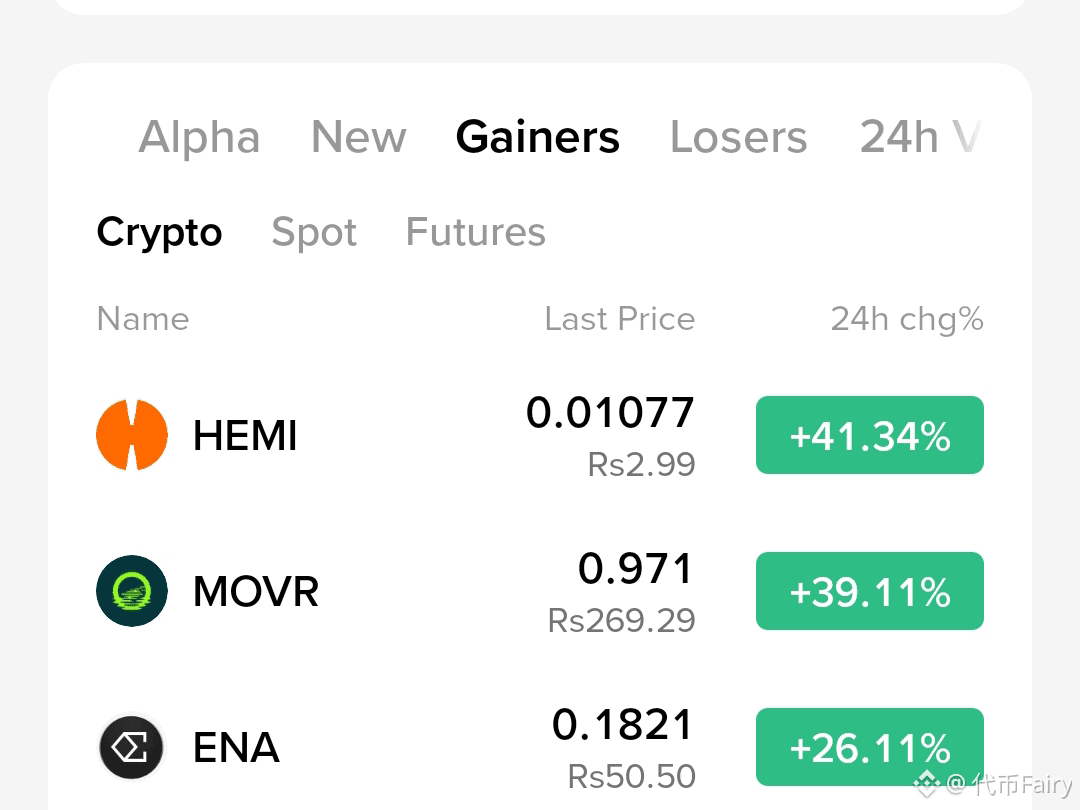This screenshot has width=1080, height=810.
Task: Tap the orange HEMI coin icon
Action: click(132, 435)
